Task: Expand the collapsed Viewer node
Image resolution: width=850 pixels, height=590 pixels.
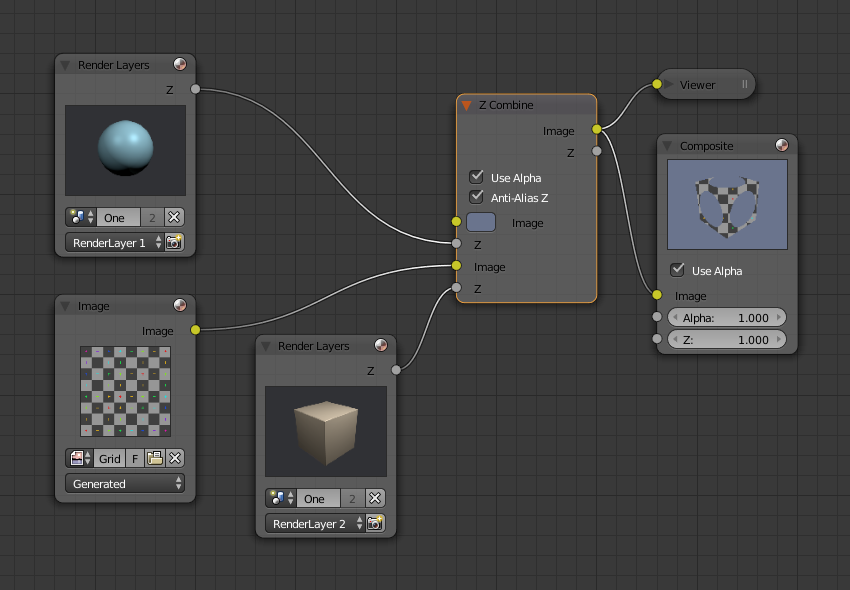Action: click(669, 85)
